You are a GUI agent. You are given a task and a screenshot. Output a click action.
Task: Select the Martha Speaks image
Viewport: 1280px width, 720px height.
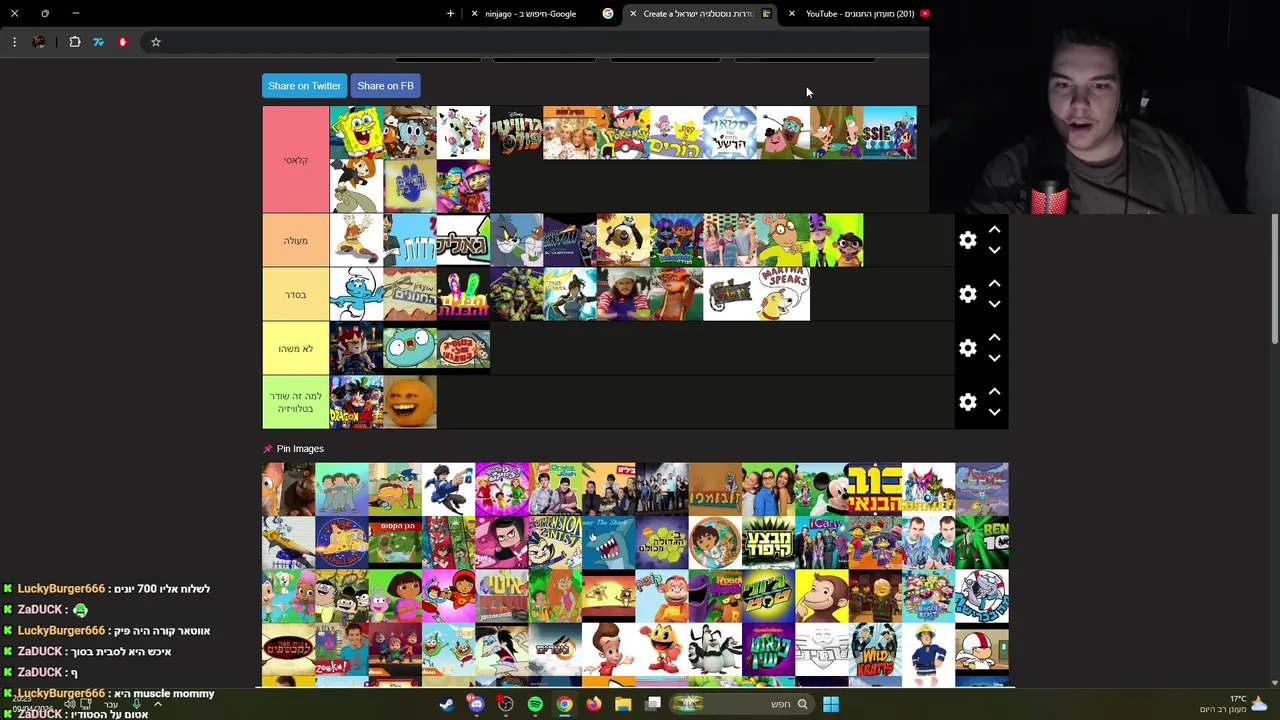(783, 294)
